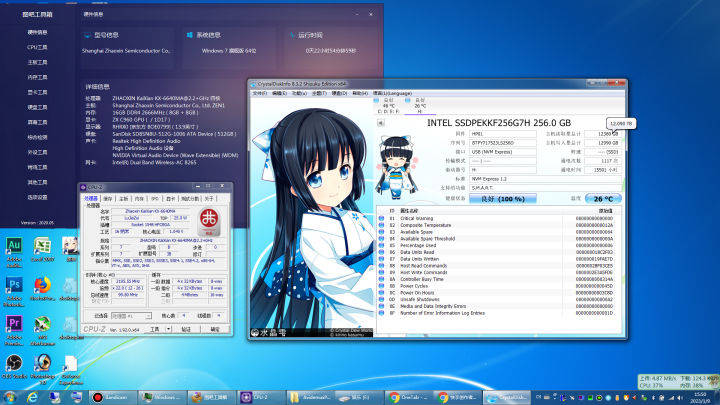Image resolution: width=720 pixels, height=405 pixels.
Task: Open 功能 menu in CrystalDiskInfo
Action: click(x=299, y=93)
